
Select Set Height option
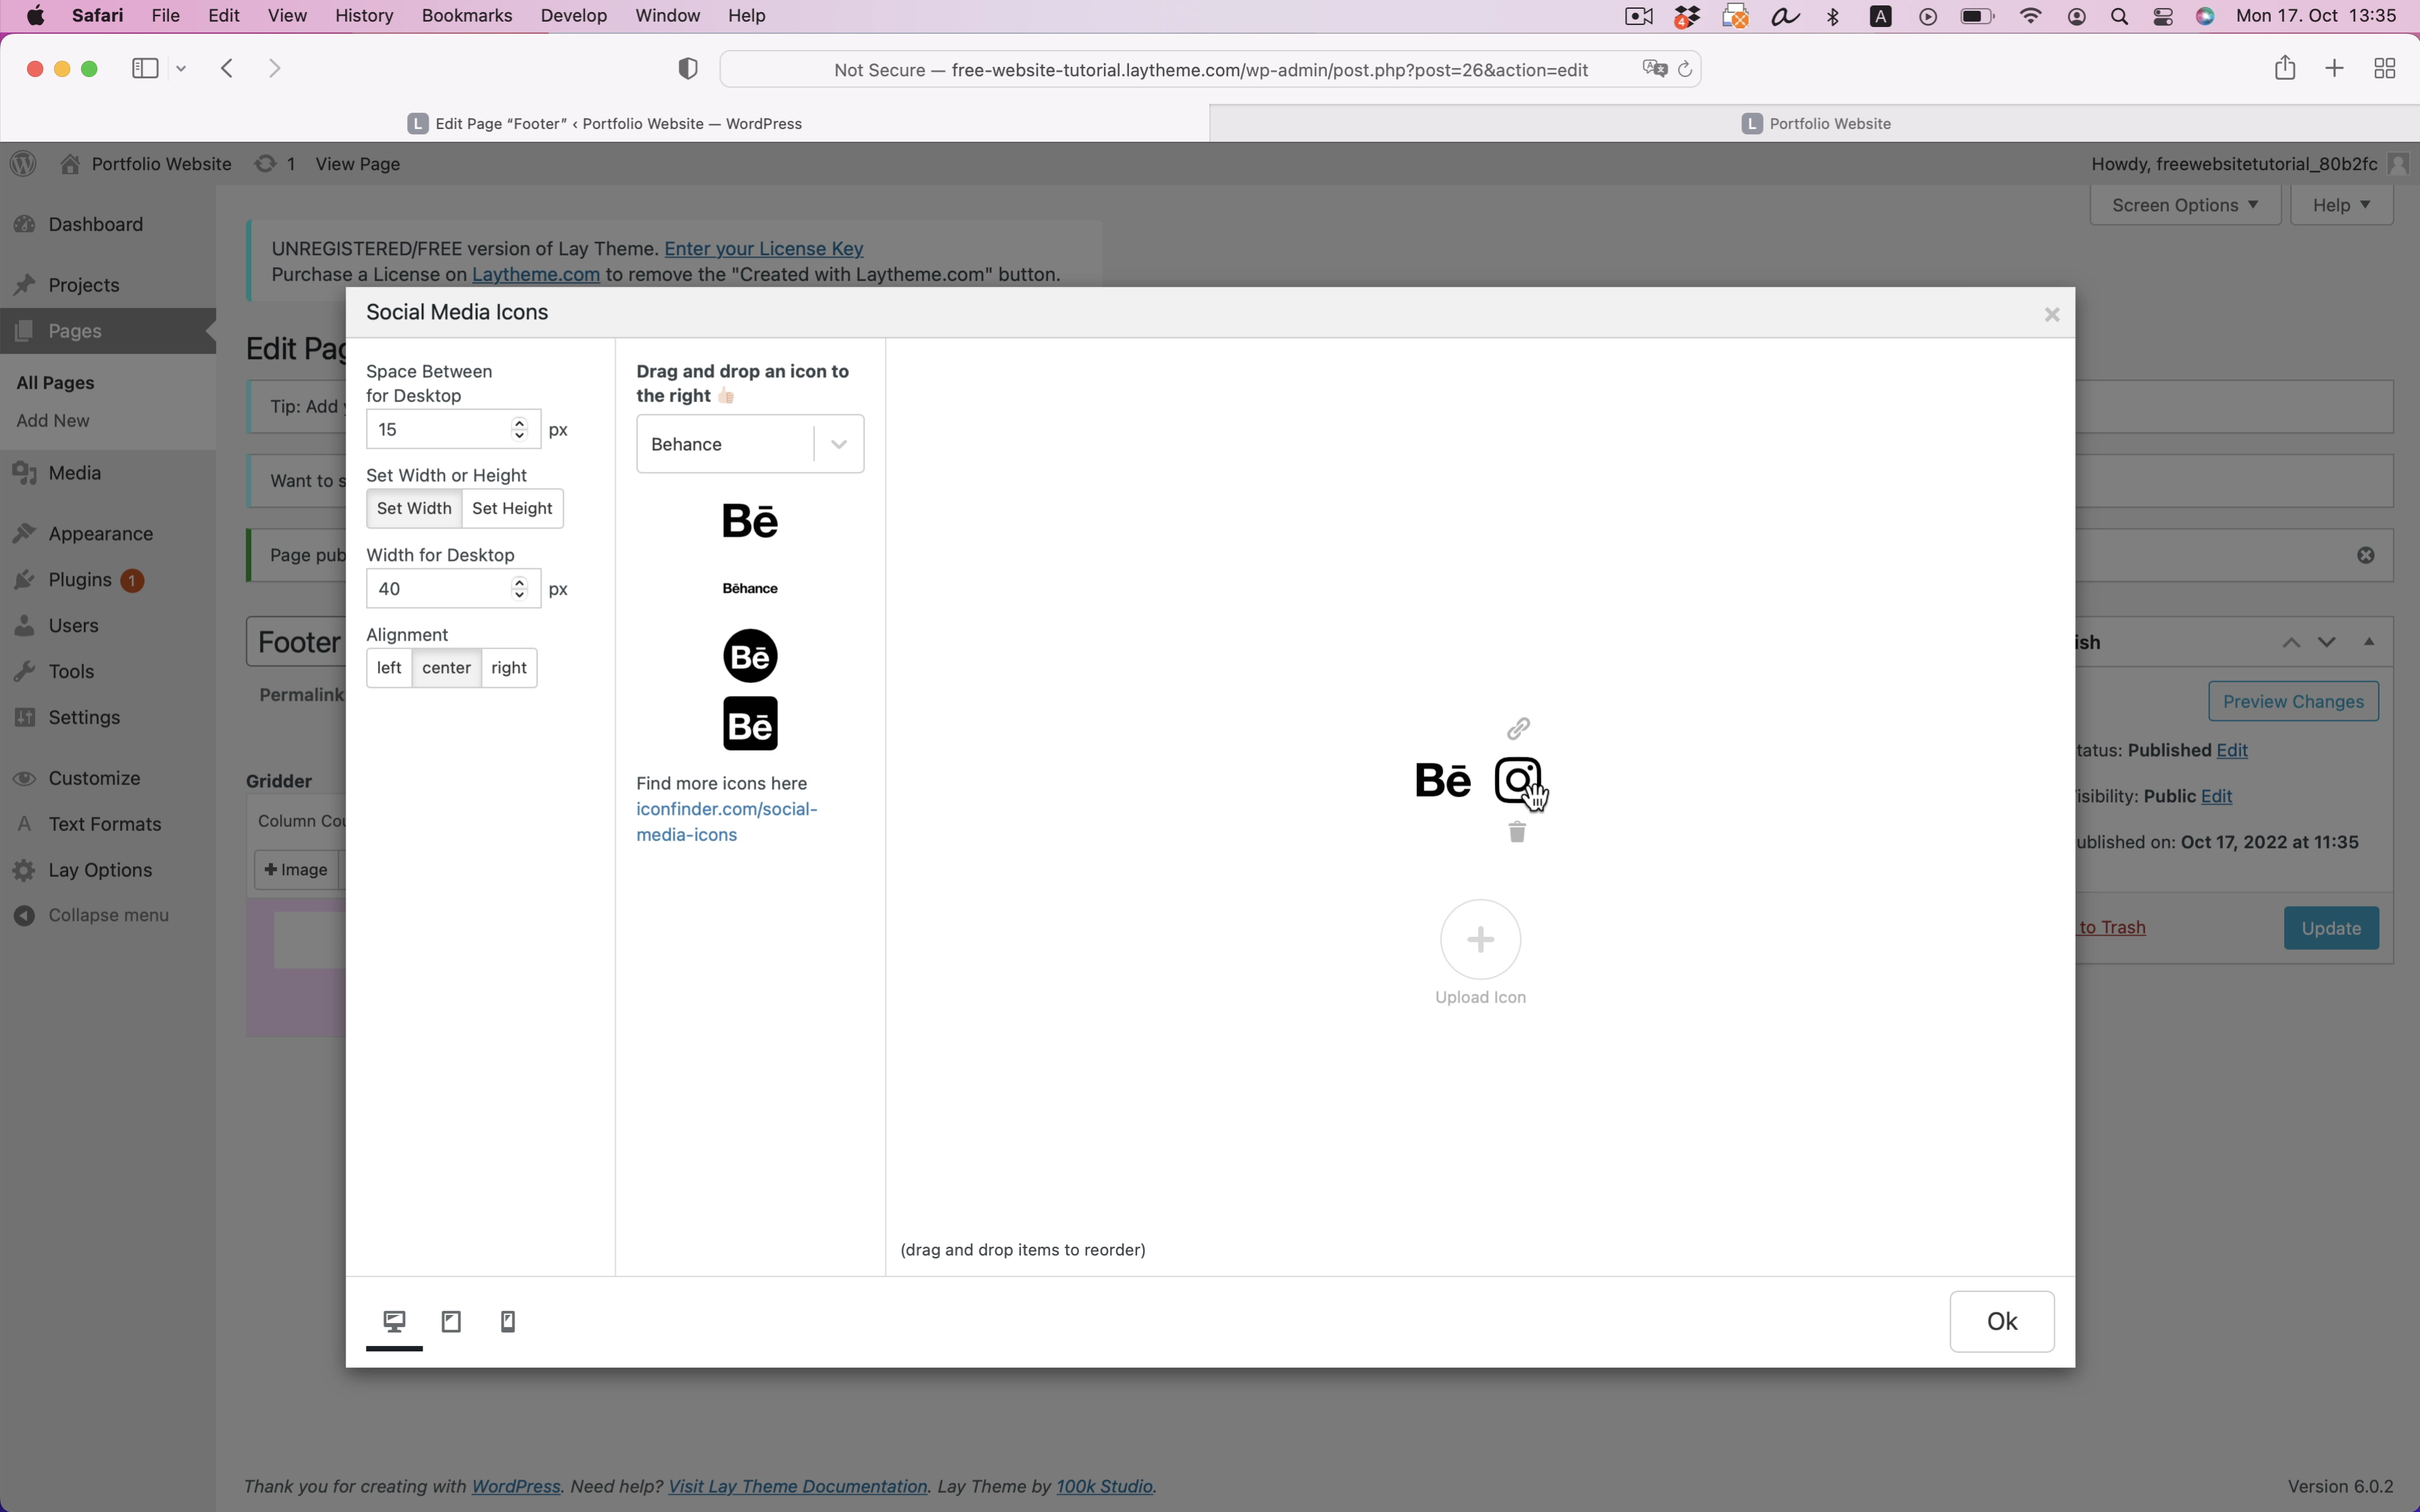pos(512,508)
